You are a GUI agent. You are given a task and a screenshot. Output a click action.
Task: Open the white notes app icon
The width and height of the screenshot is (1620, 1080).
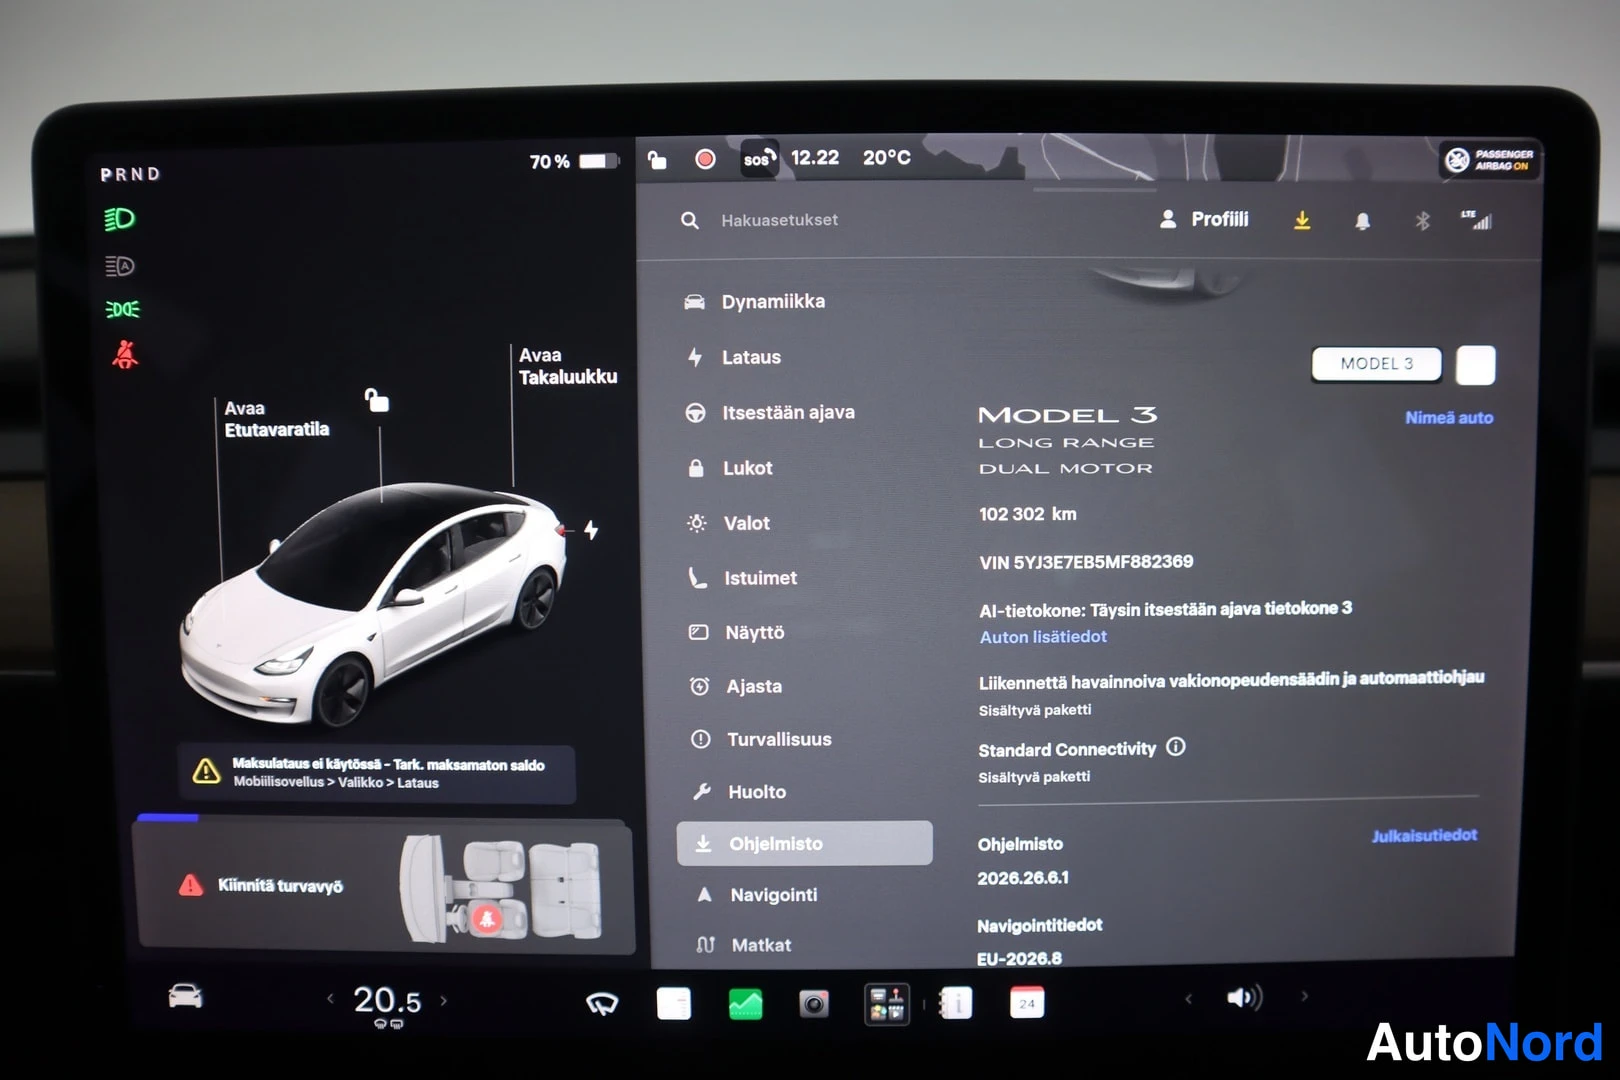click(674, 1003)
